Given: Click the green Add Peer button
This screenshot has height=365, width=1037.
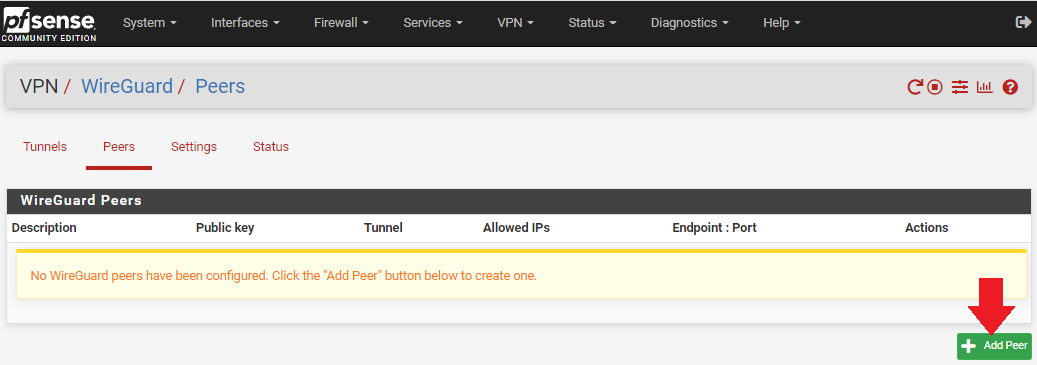Looking at the screenshot, I should (994, 346).
